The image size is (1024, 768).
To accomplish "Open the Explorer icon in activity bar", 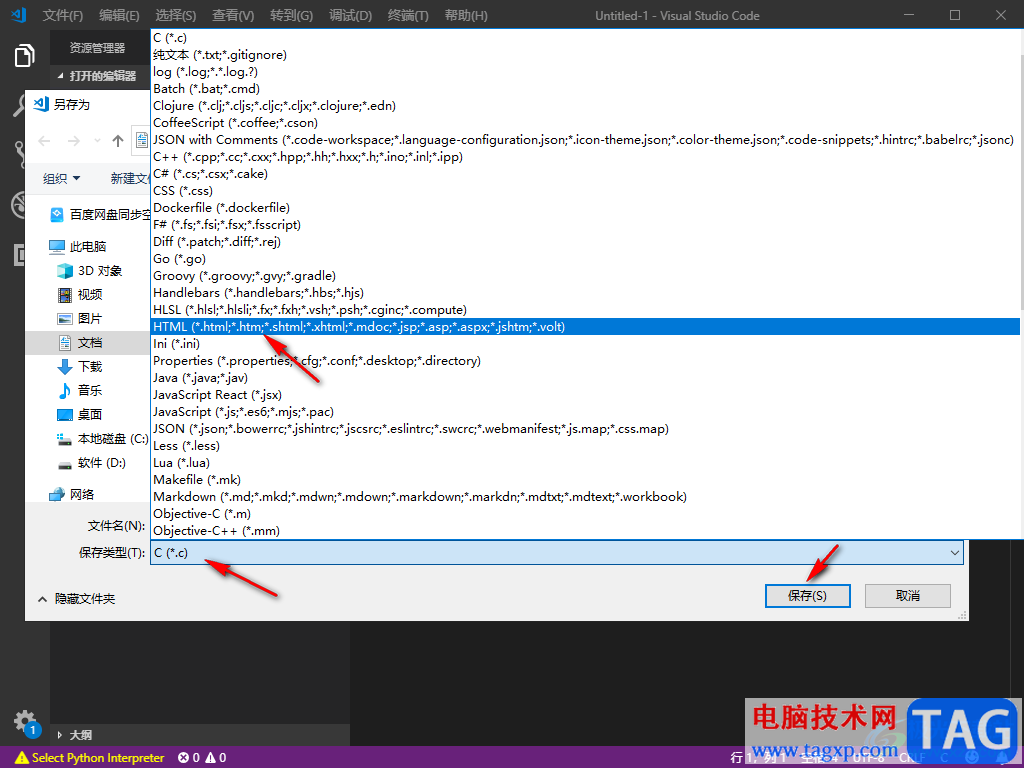I will pos(24,56).
